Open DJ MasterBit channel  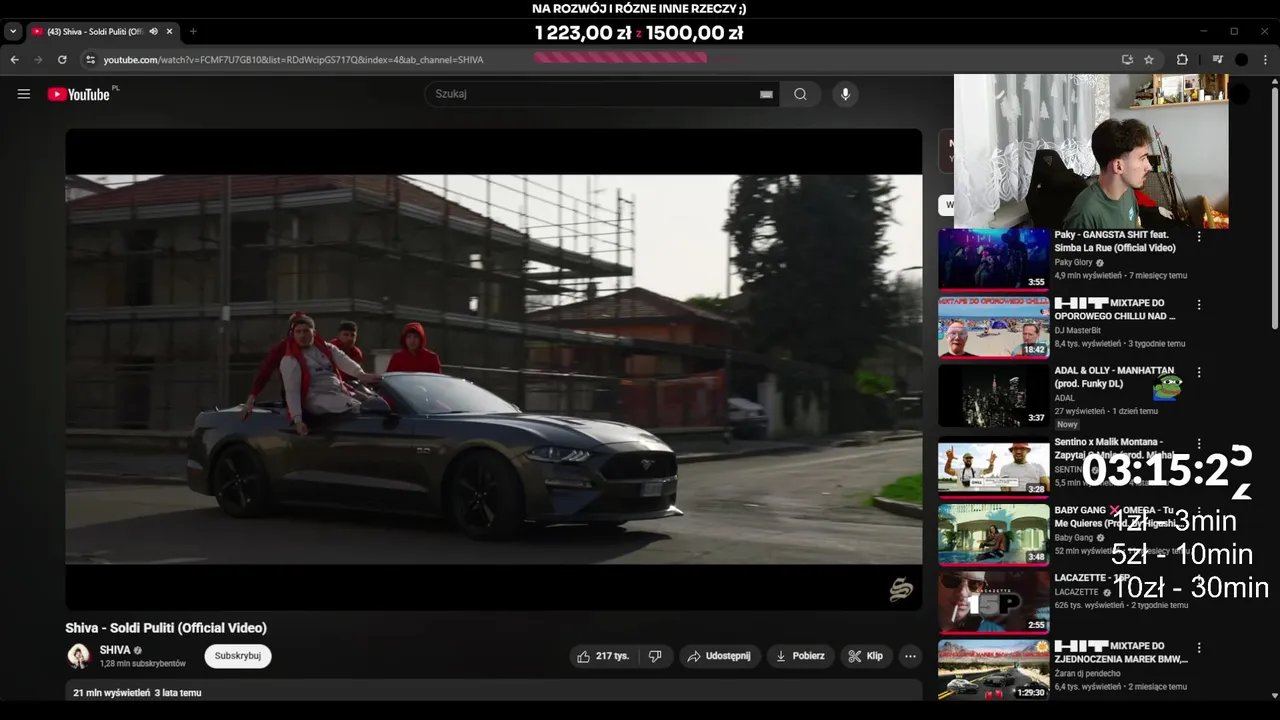(1077, 330)
